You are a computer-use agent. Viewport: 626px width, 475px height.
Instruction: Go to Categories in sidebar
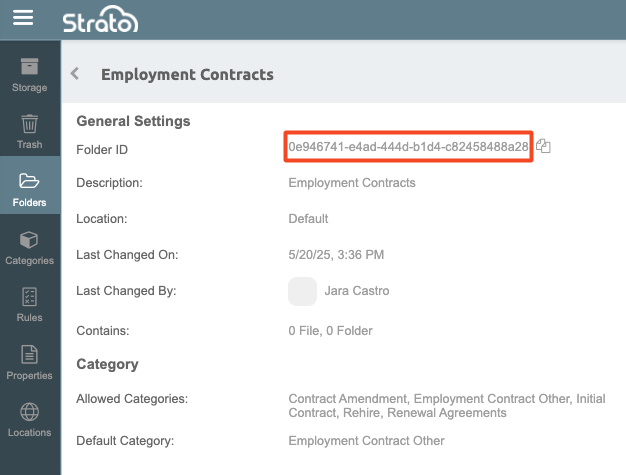tap(29, 247)
